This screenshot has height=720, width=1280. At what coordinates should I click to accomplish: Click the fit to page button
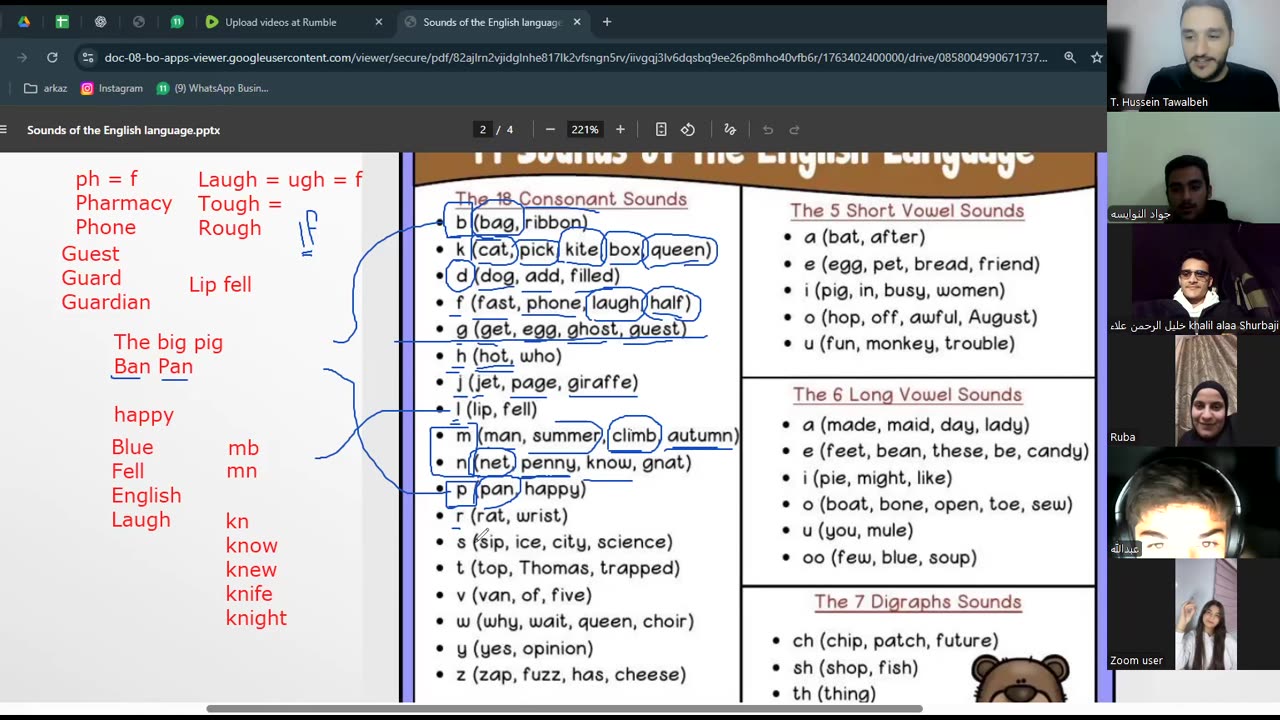pos(661,130)
